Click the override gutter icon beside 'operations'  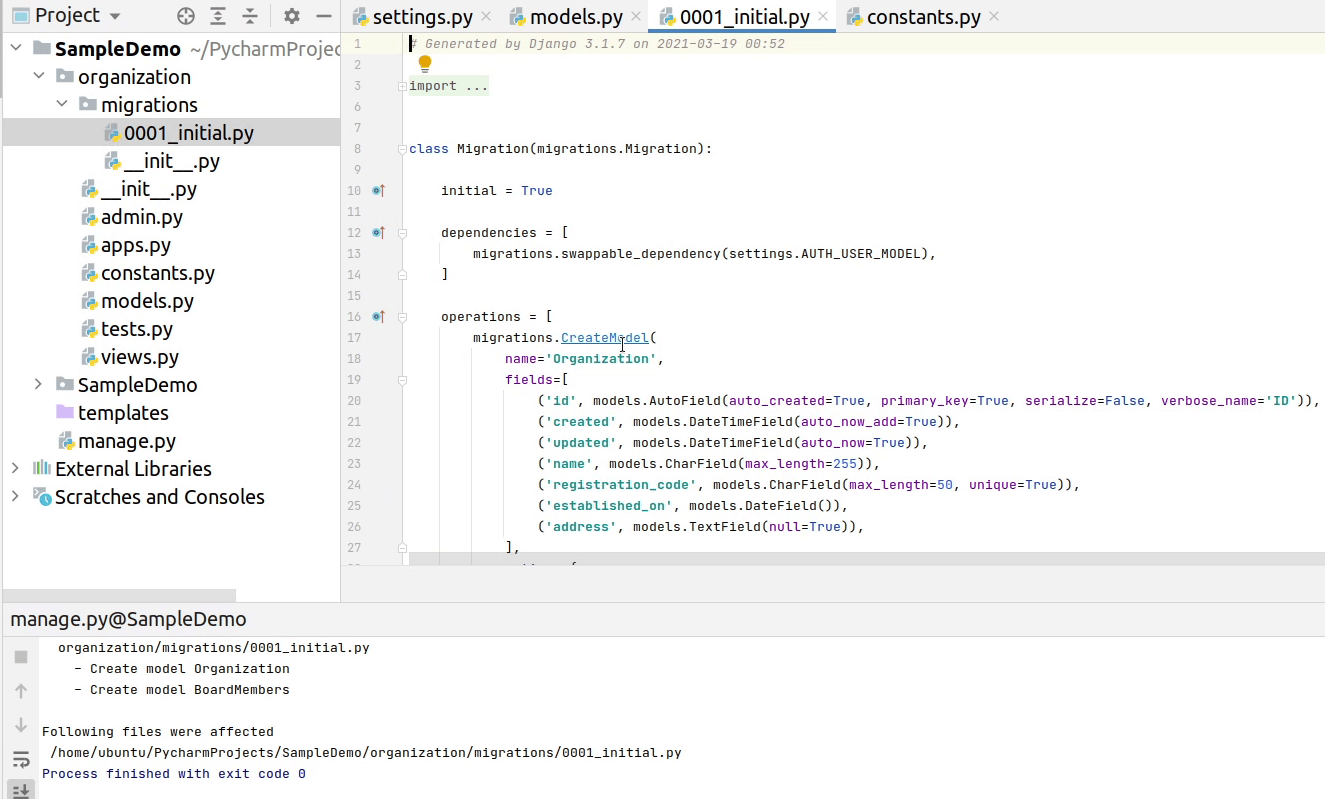point(378,316)
